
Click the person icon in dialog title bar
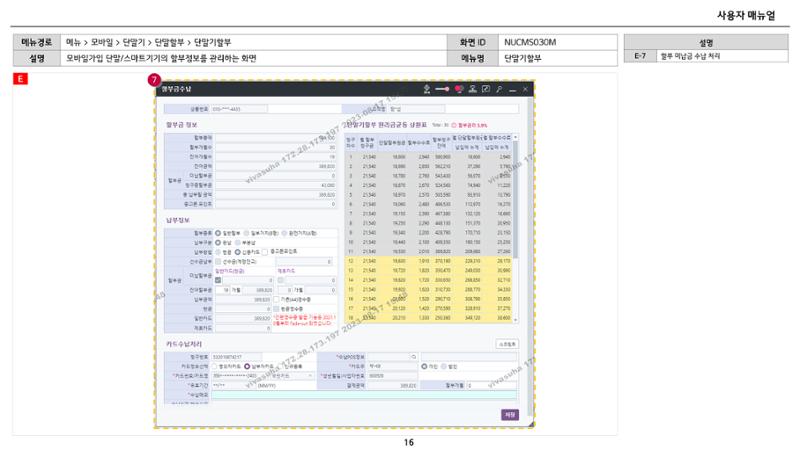427,89
